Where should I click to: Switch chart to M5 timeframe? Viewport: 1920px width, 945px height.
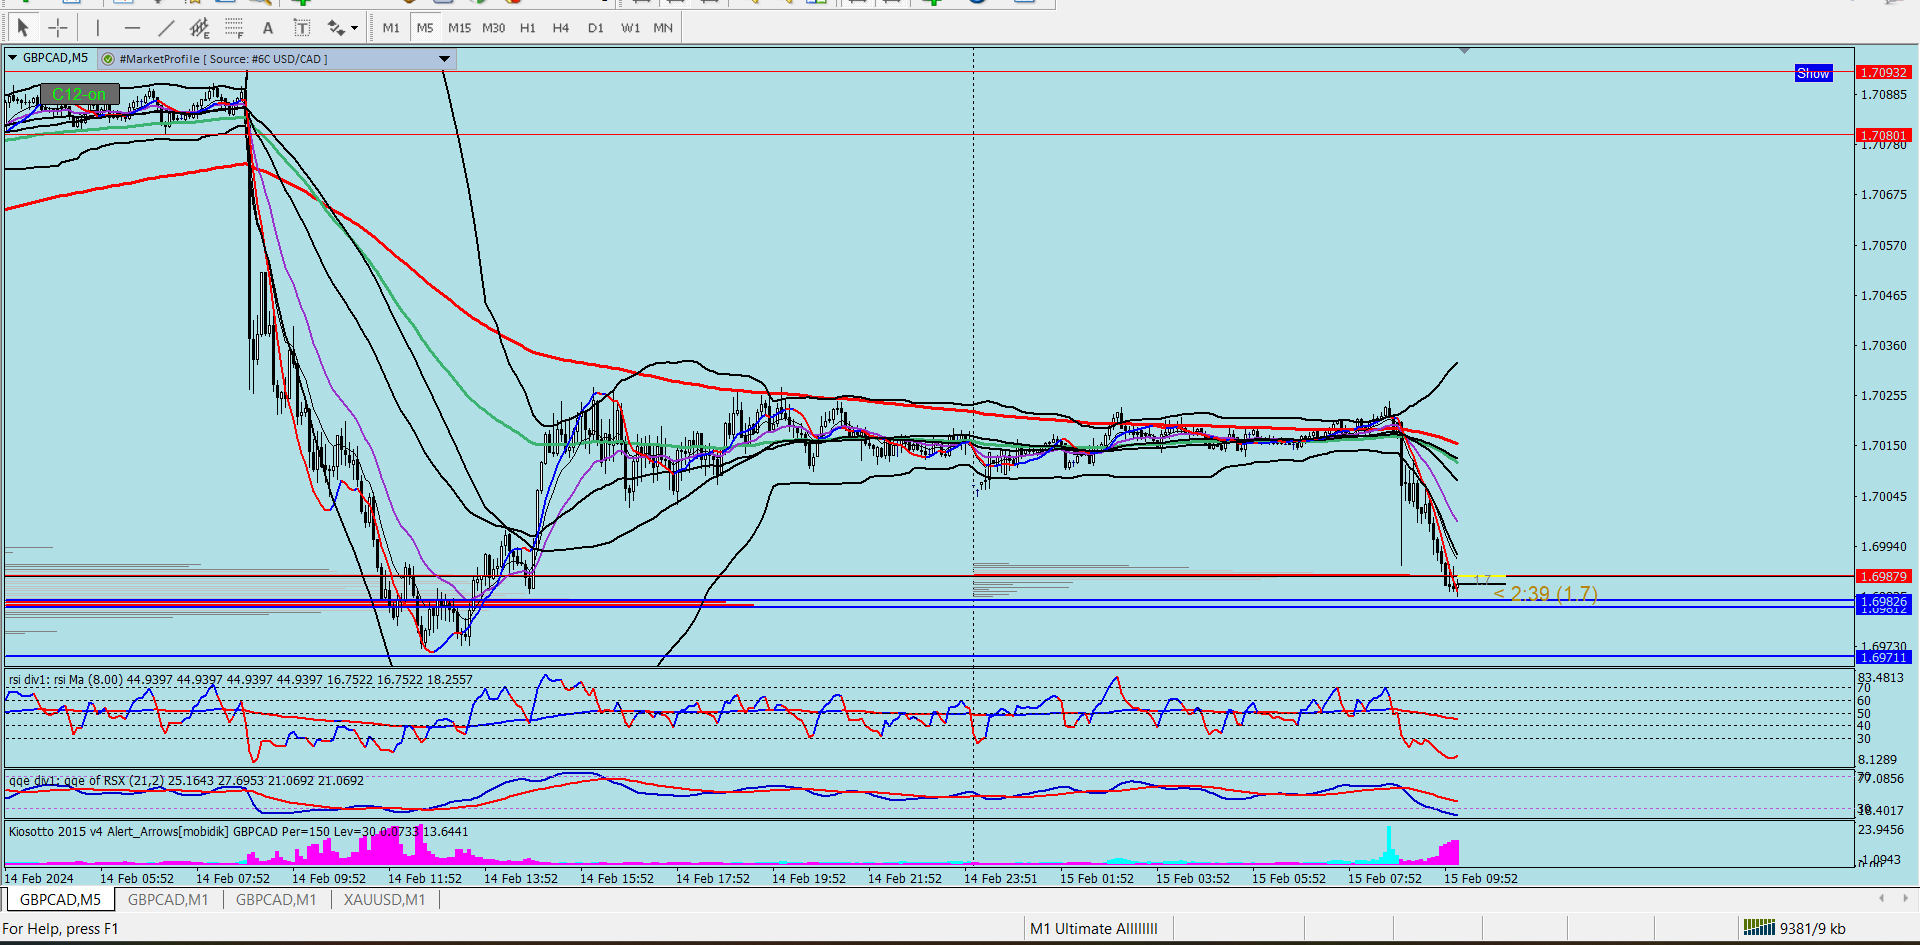click(425, 28)
